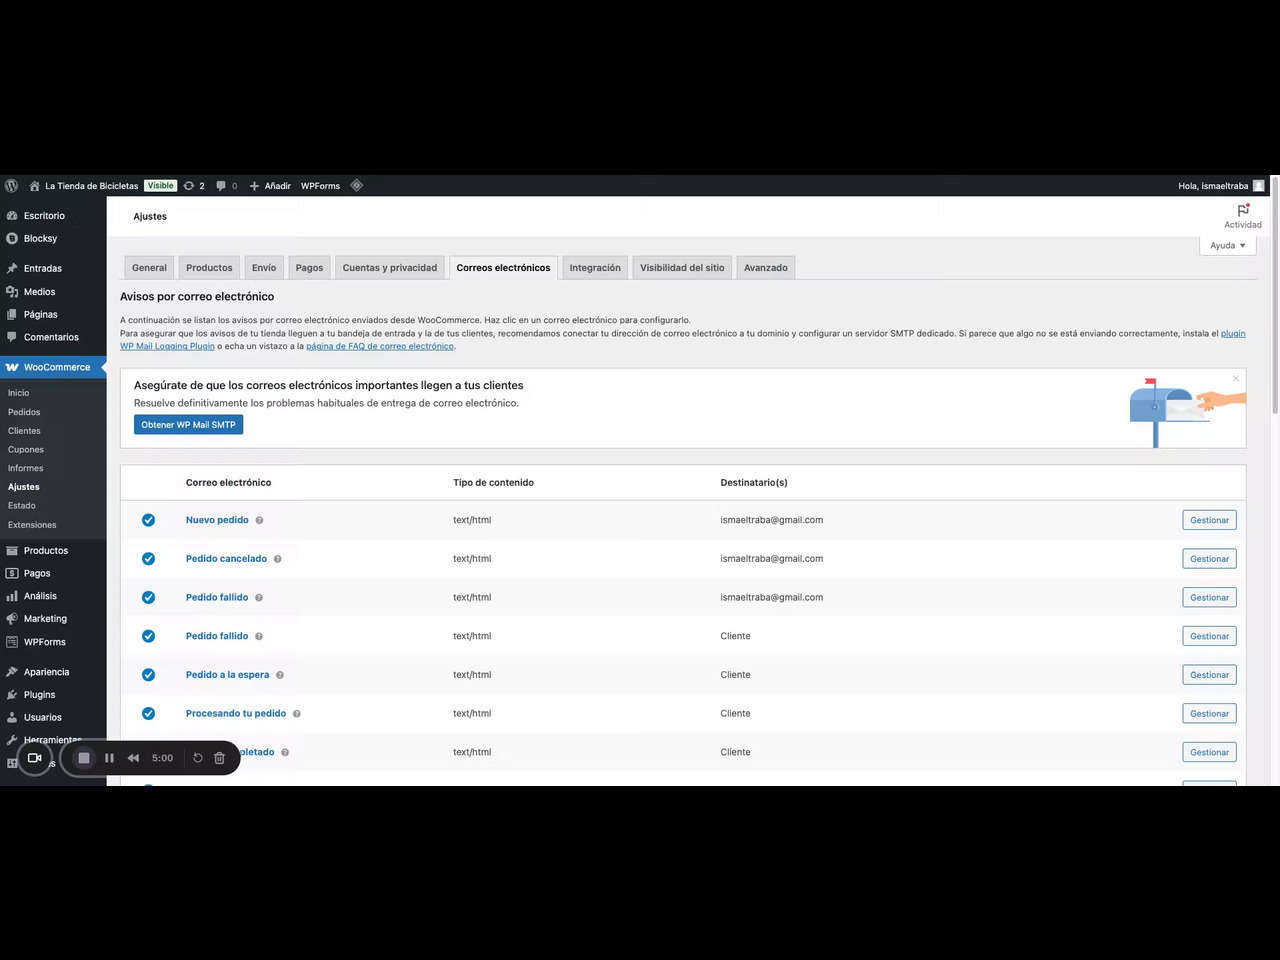Click the Pagos dollar icon

(x=12, y=573)
